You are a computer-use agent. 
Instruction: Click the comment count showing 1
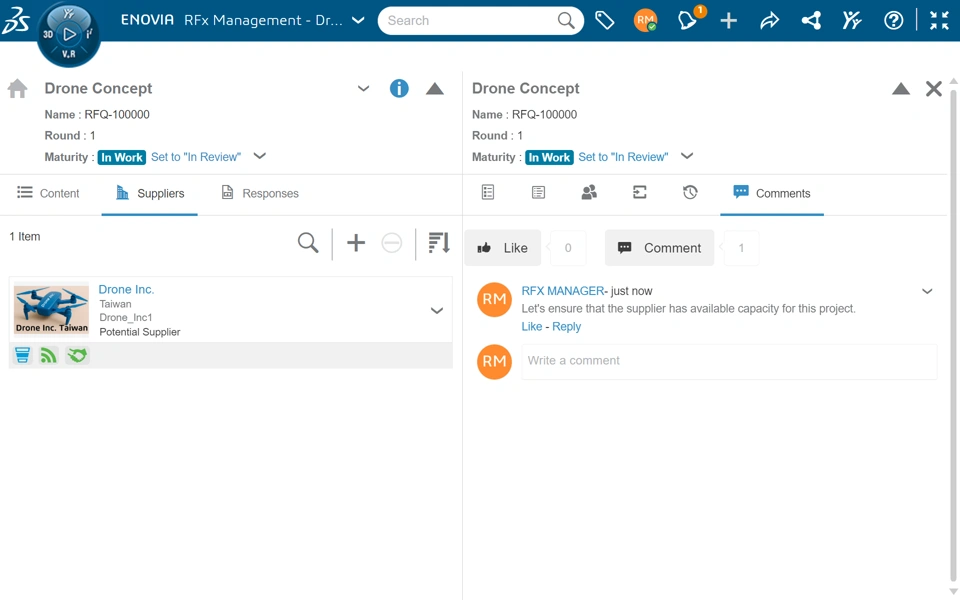741,248
